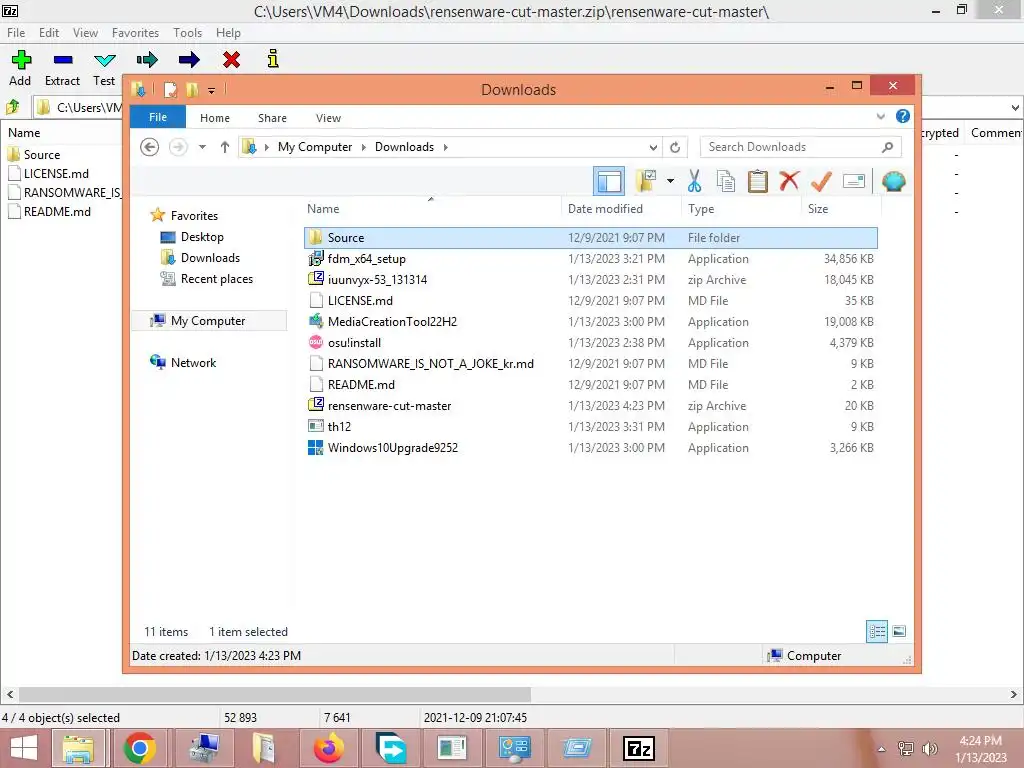Open the File tab in Downloads window
This screenshot has height=768, width=1024.
pyautogui.click(x=158, y=118)
